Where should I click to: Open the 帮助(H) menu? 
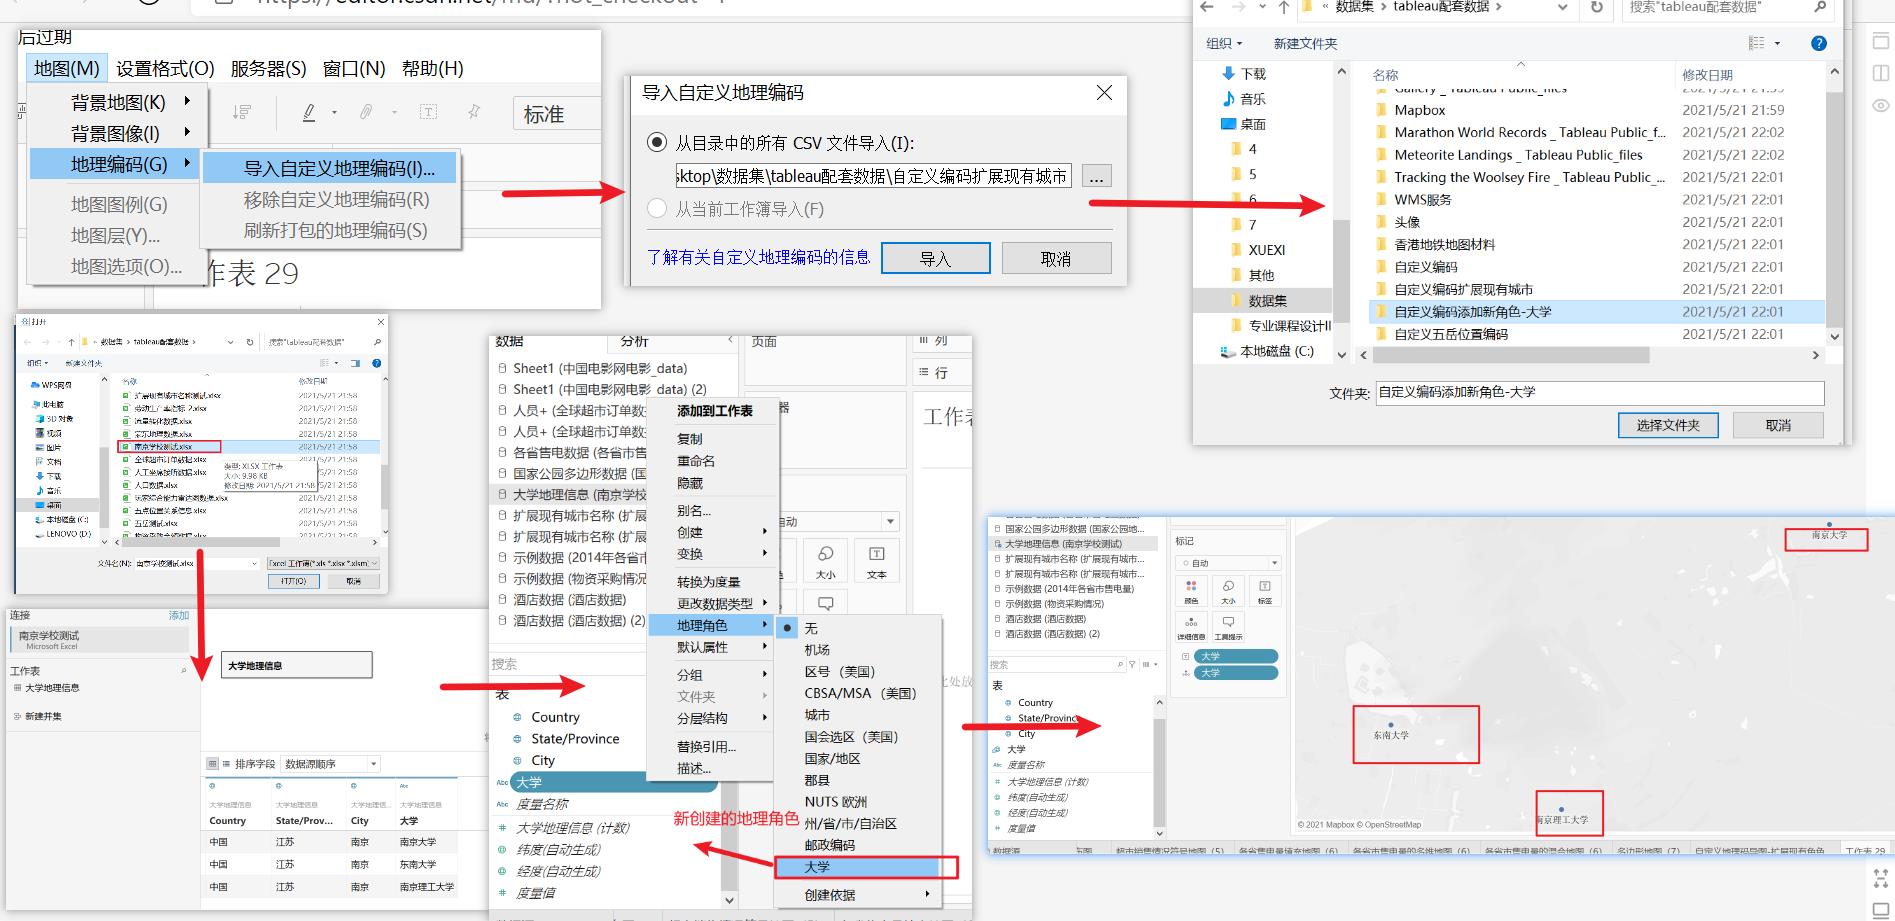[x=432, y=68]
